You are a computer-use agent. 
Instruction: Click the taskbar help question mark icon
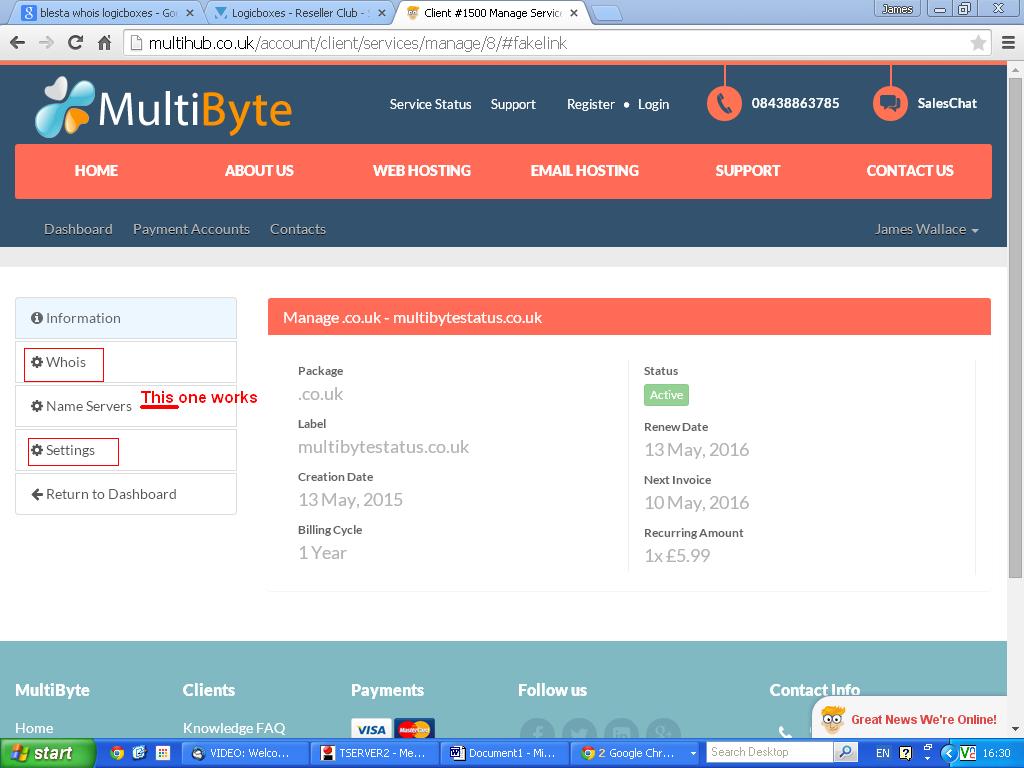(905, 753)
